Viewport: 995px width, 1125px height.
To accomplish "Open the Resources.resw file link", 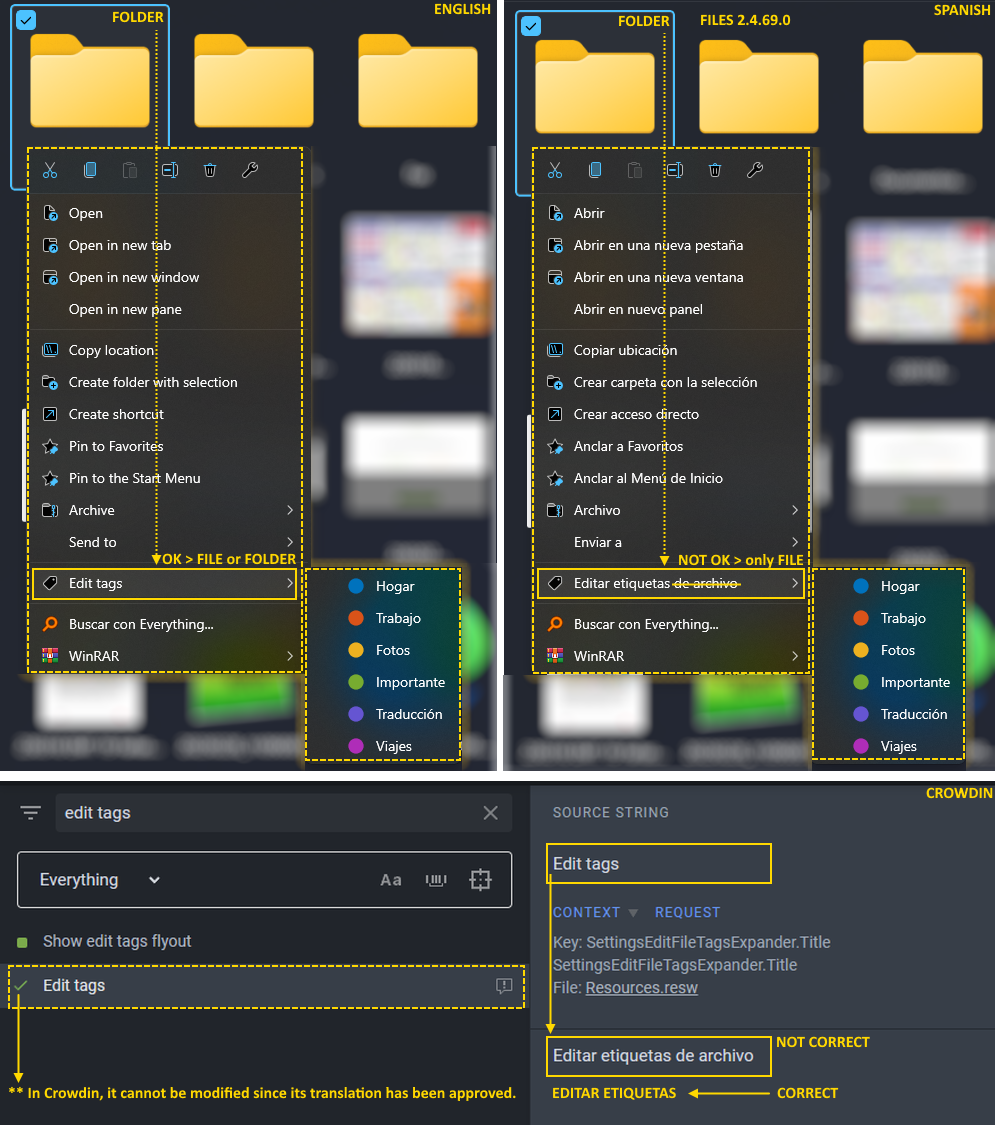I will pyautogui.click(x=641, y=987).
